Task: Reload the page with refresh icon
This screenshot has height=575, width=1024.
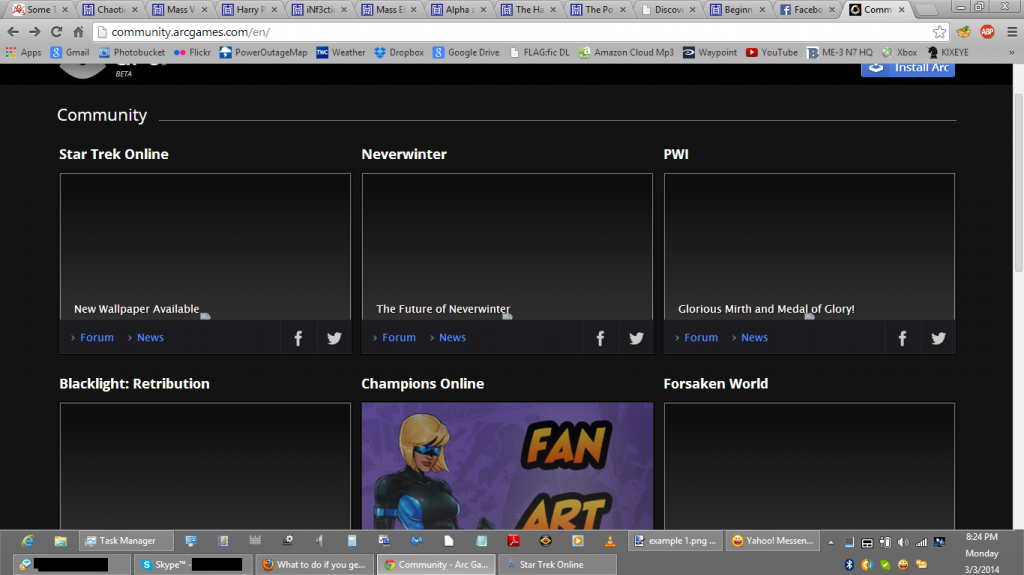Action: (56, 31)
